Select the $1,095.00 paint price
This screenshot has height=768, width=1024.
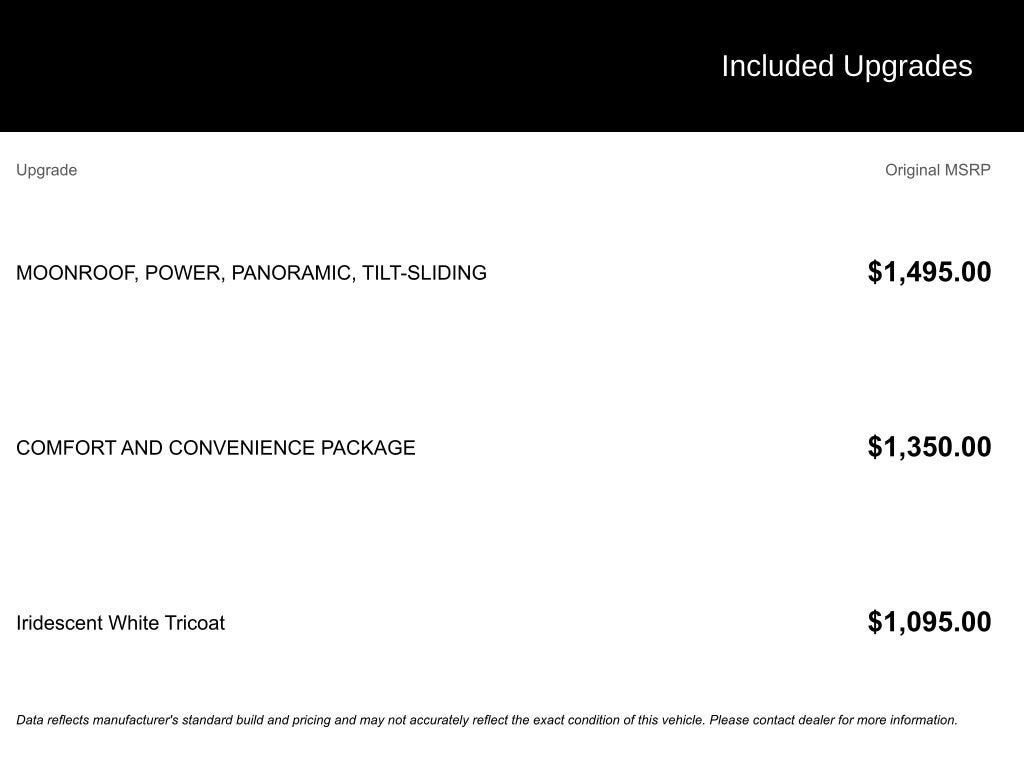(x=929, y=622)
